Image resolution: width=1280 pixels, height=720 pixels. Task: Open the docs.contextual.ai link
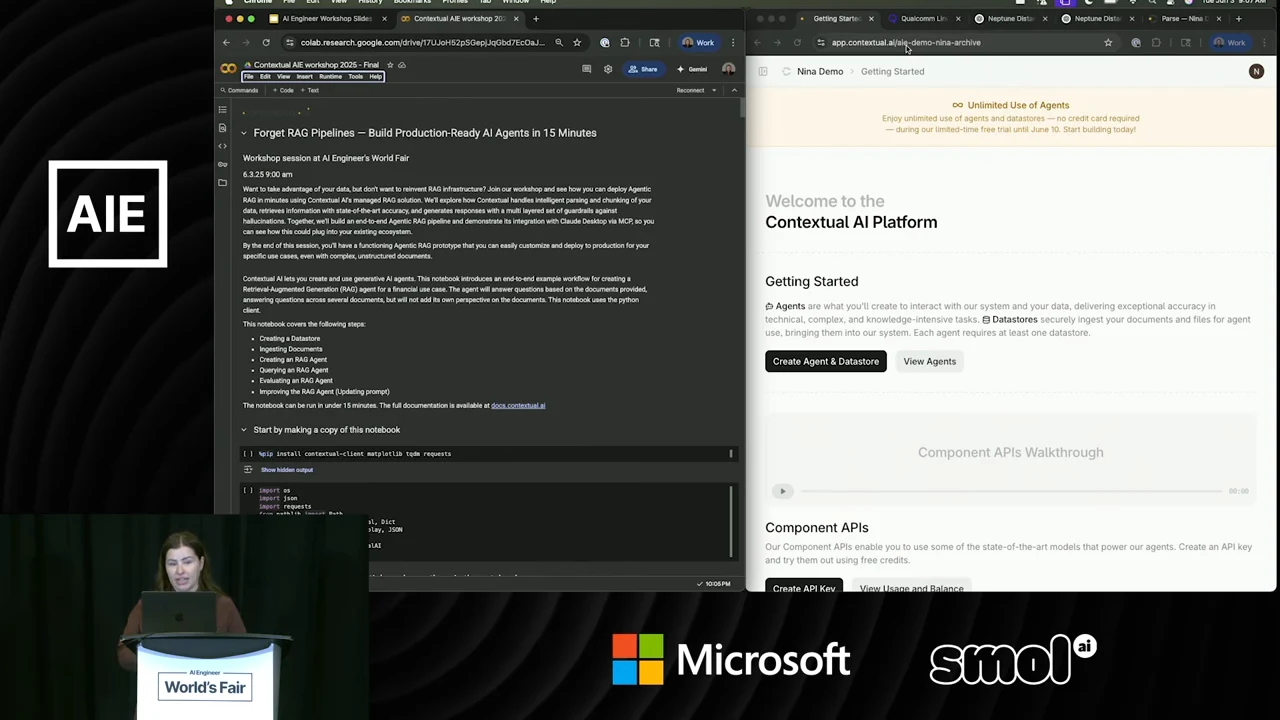coord(518,405)
